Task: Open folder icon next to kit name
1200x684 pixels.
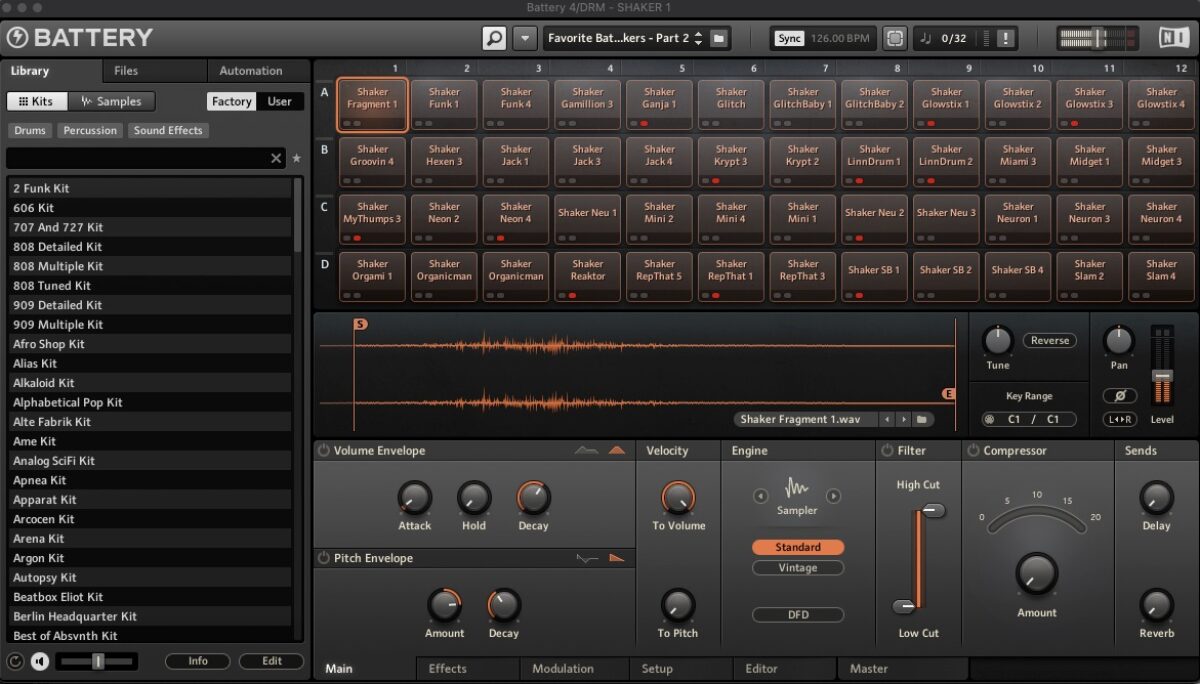Action: coord(719,39)
